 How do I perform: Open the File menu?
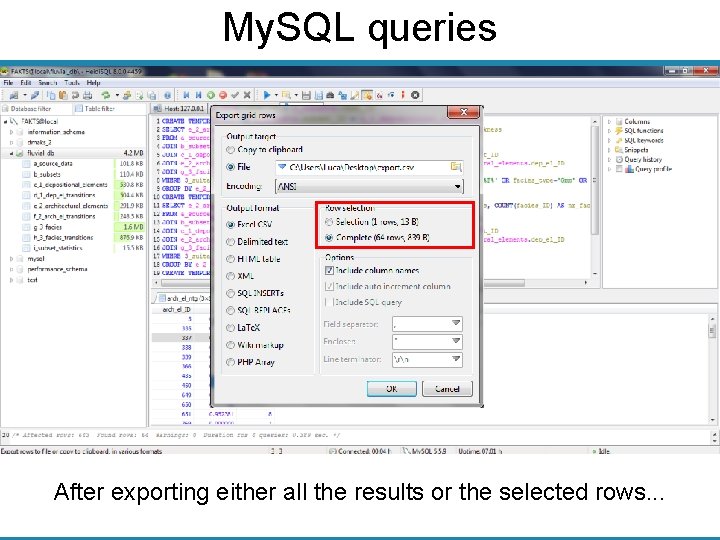click(8, 83)
